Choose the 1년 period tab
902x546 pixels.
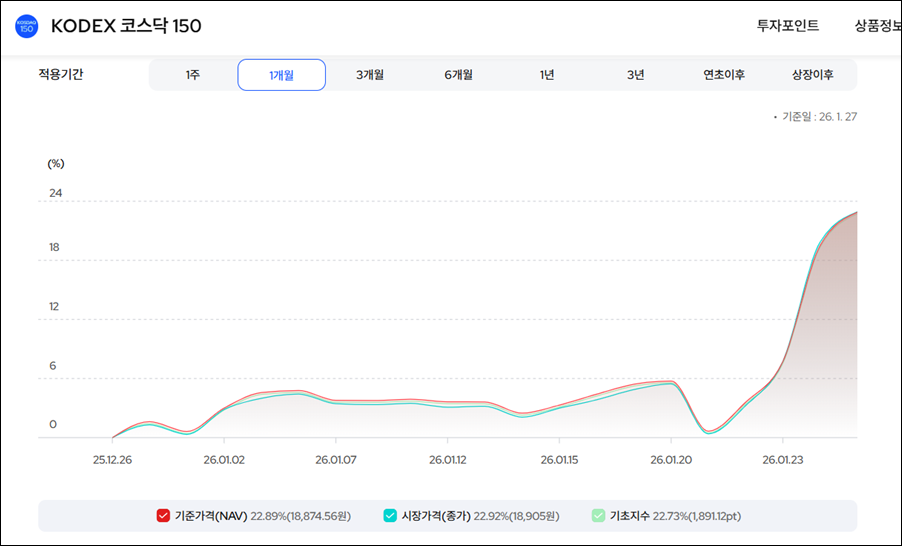pyautogui.click(x=547, y=75)
